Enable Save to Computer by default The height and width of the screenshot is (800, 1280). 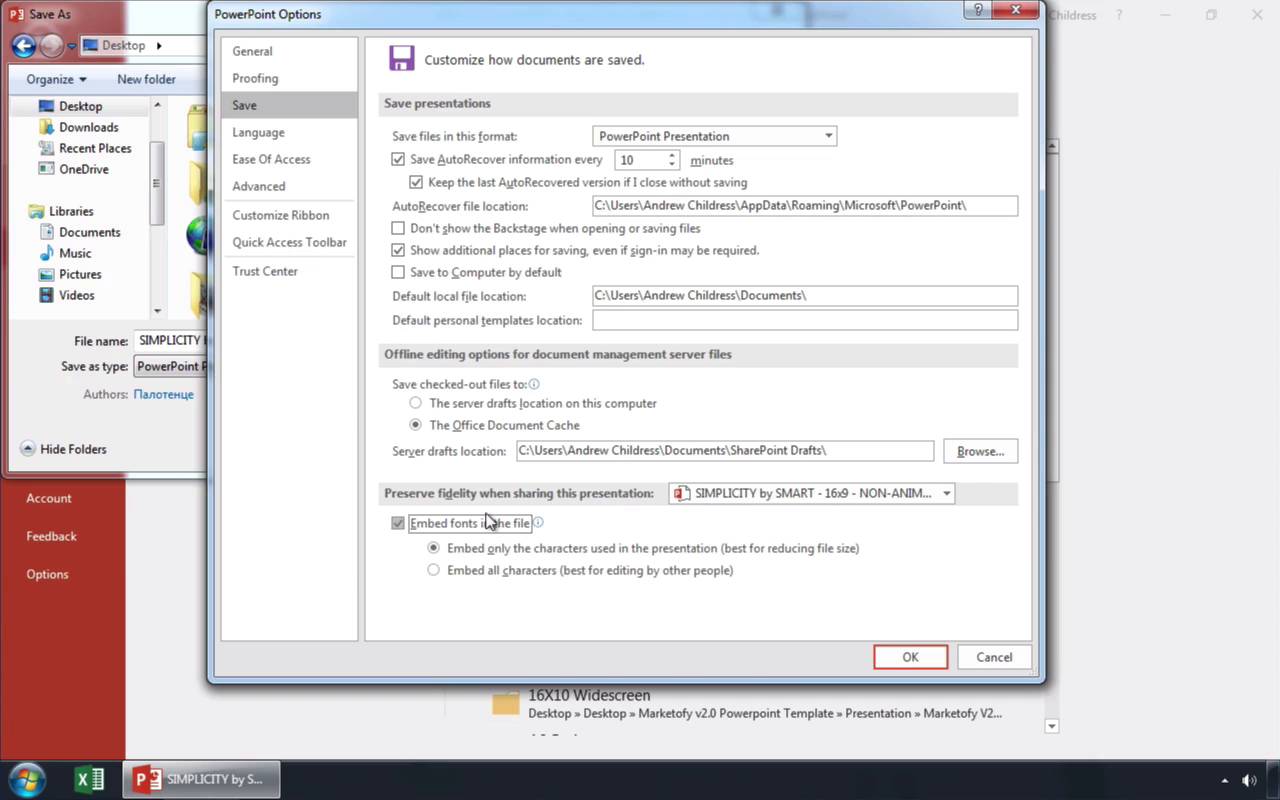[x=398, y=272]
